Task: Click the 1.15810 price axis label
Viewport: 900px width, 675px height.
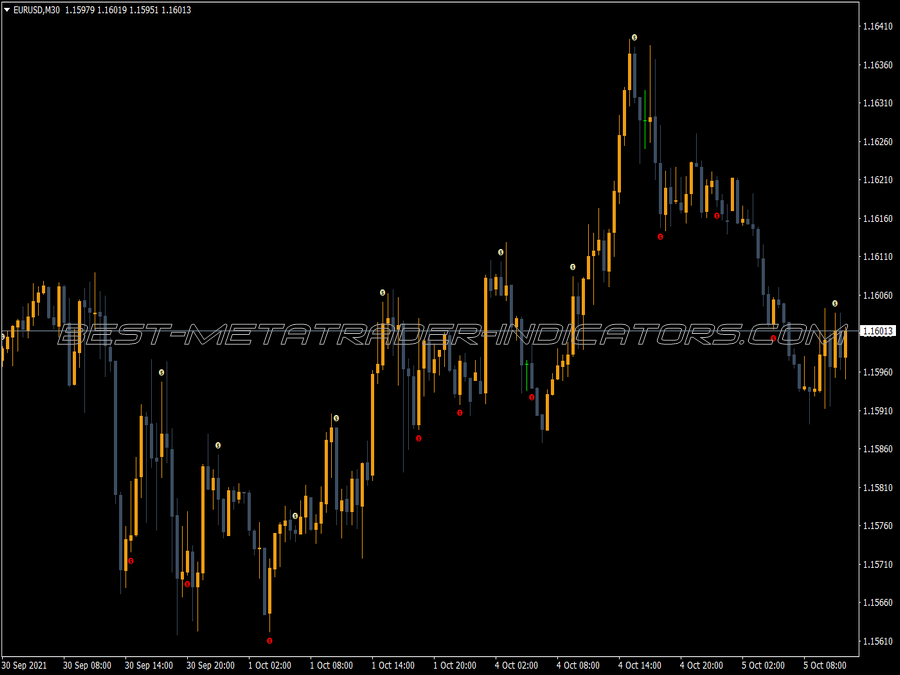Action: [x=878, y=487]
